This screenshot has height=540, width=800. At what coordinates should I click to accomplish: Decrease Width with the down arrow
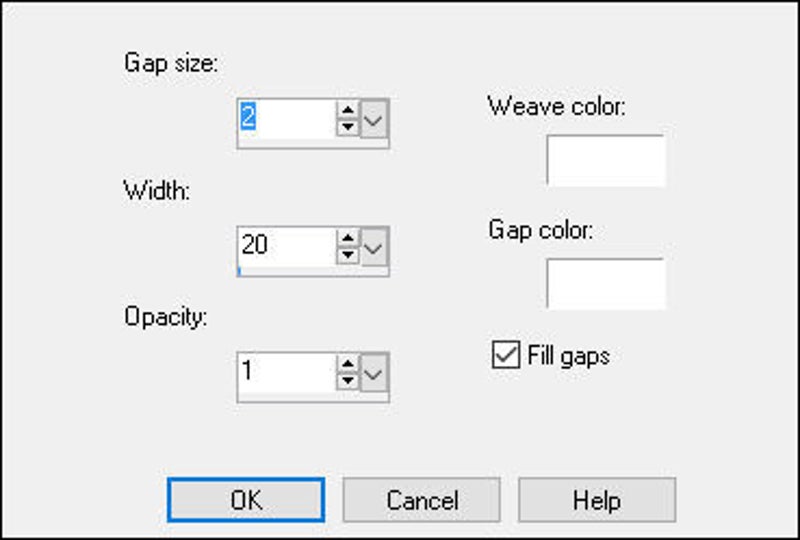click(347, 254)
